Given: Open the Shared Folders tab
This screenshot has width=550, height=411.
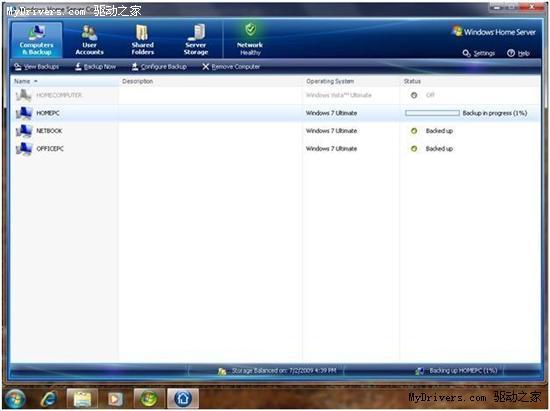Looking at the screenshot, I should (143, 40).
